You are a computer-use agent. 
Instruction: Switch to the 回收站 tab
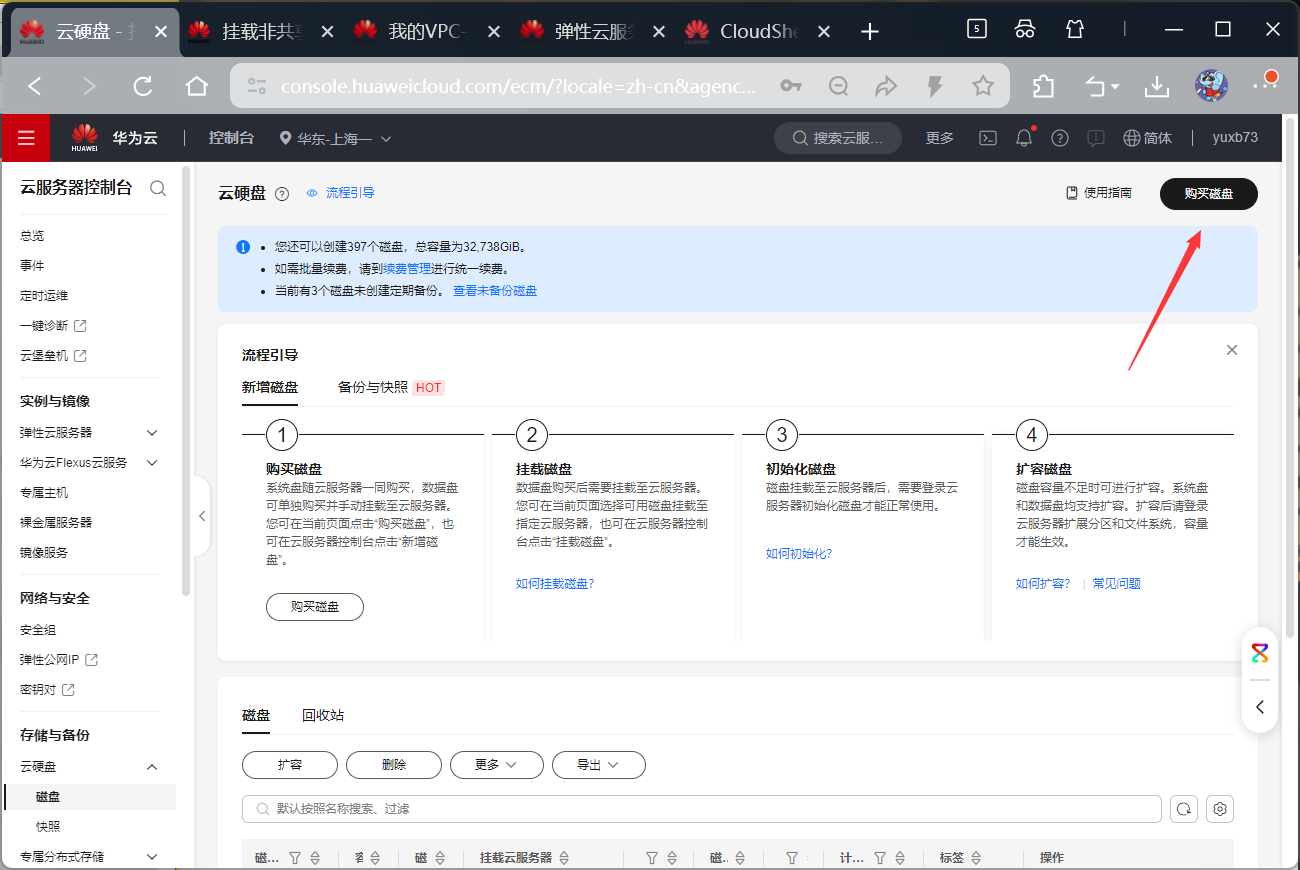click(323, 715)
